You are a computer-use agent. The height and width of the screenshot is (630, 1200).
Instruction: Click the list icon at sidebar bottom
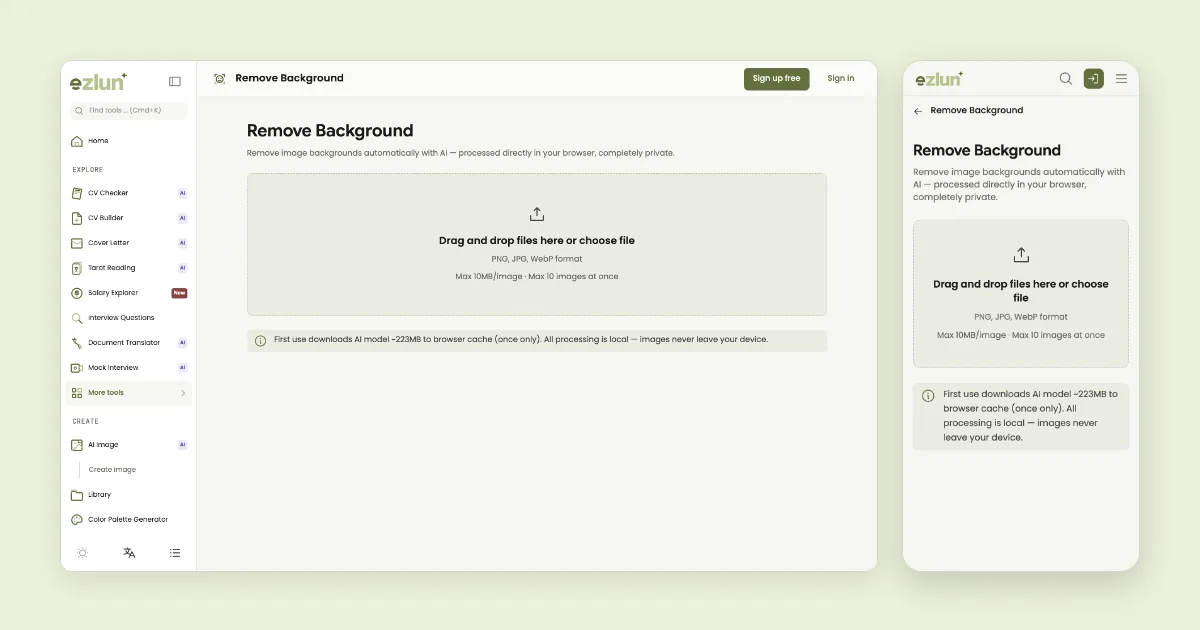[x=175, y=553]
